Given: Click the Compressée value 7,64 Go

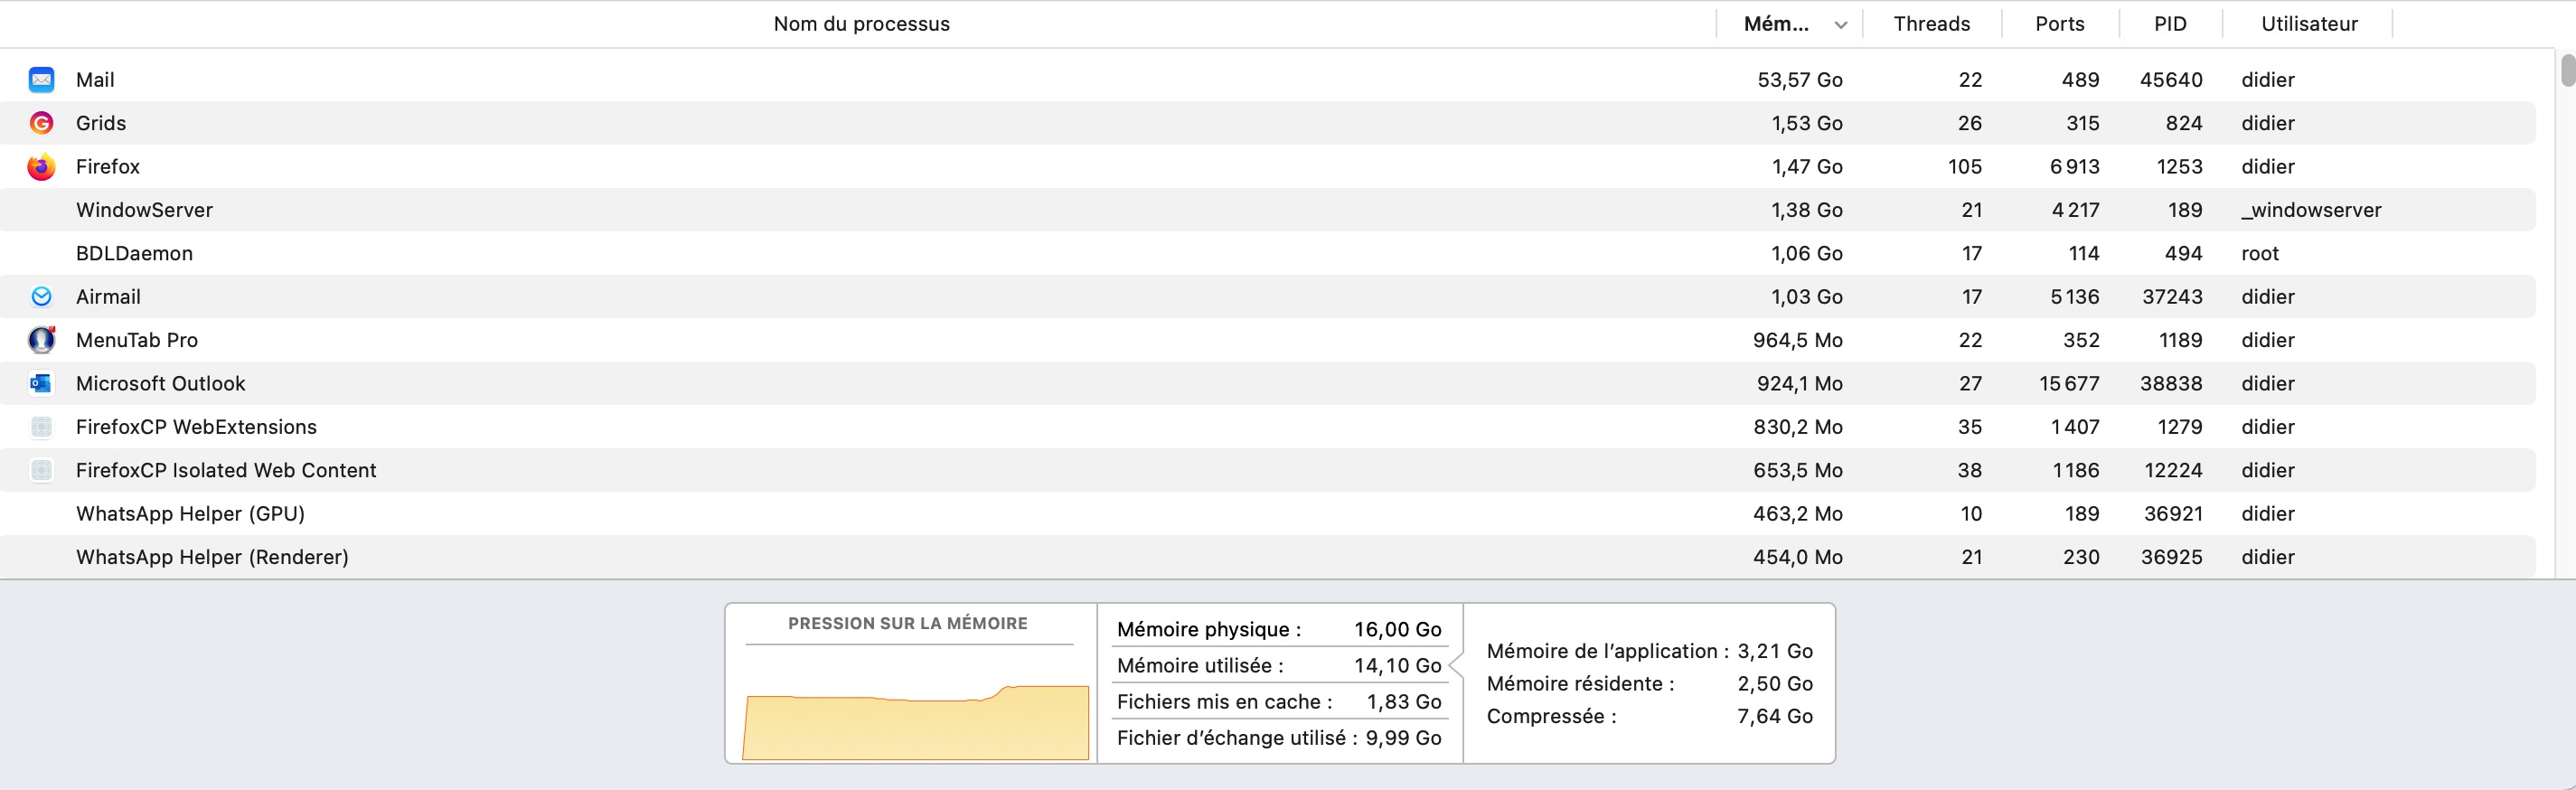Looking at the screenshot, I should (x=1775, y=716).
